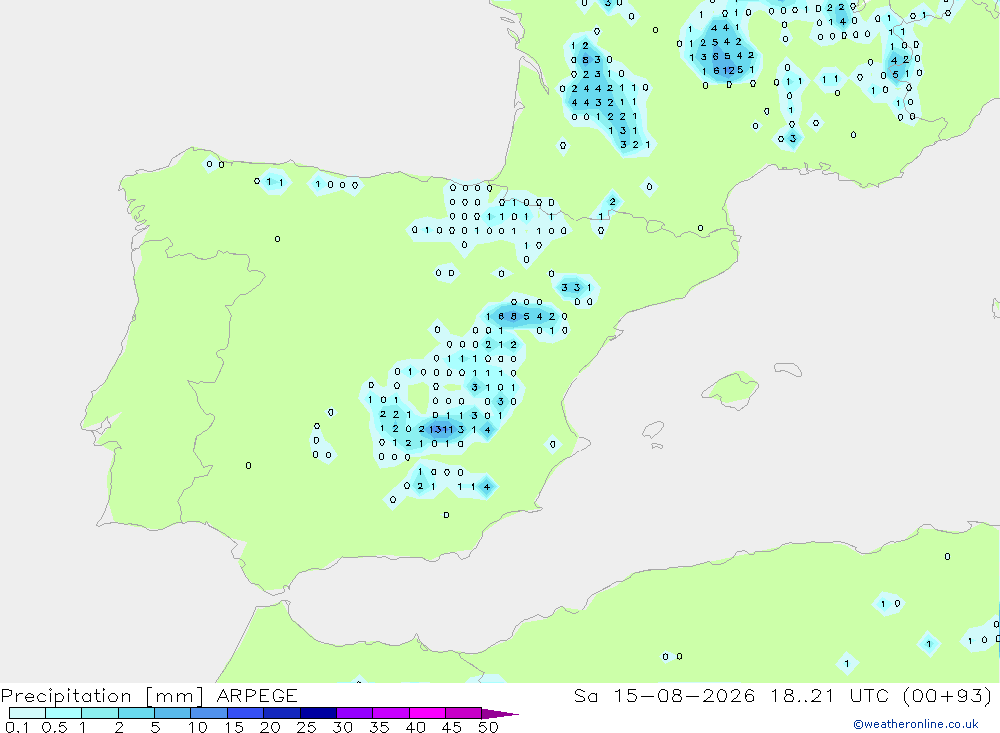Screen dimensions: 1000x733
Task: Click the Ibiza island on the map
Action: coord(653,430)
